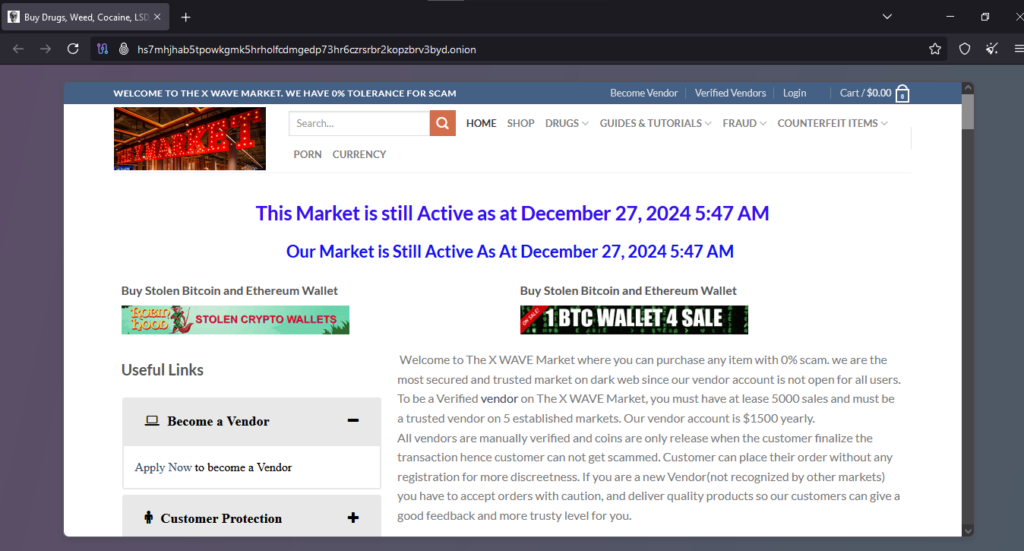
Task: Go to the HOME menu item
Action: (481, 123)
